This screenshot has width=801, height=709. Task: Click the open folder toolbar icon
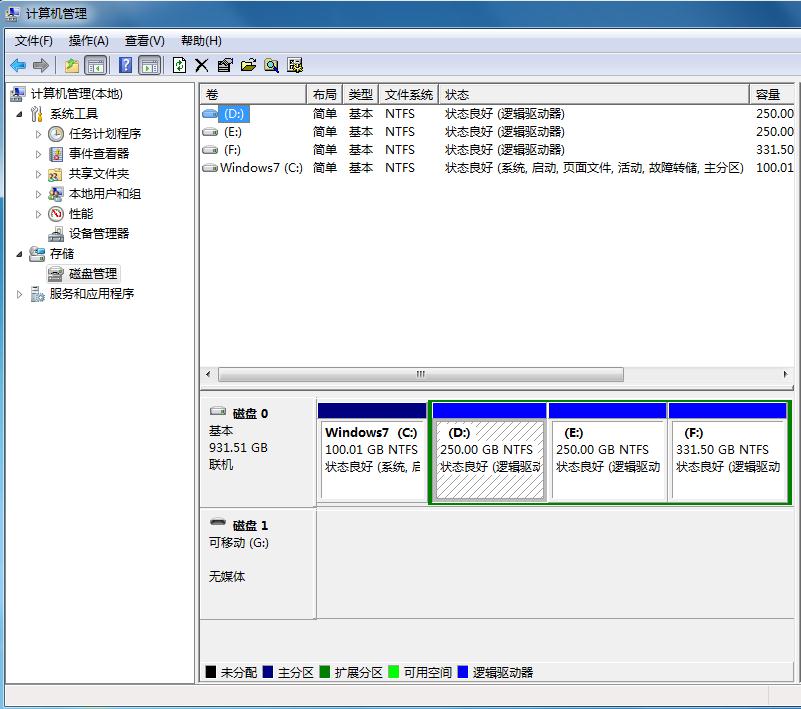click(250, 64)
